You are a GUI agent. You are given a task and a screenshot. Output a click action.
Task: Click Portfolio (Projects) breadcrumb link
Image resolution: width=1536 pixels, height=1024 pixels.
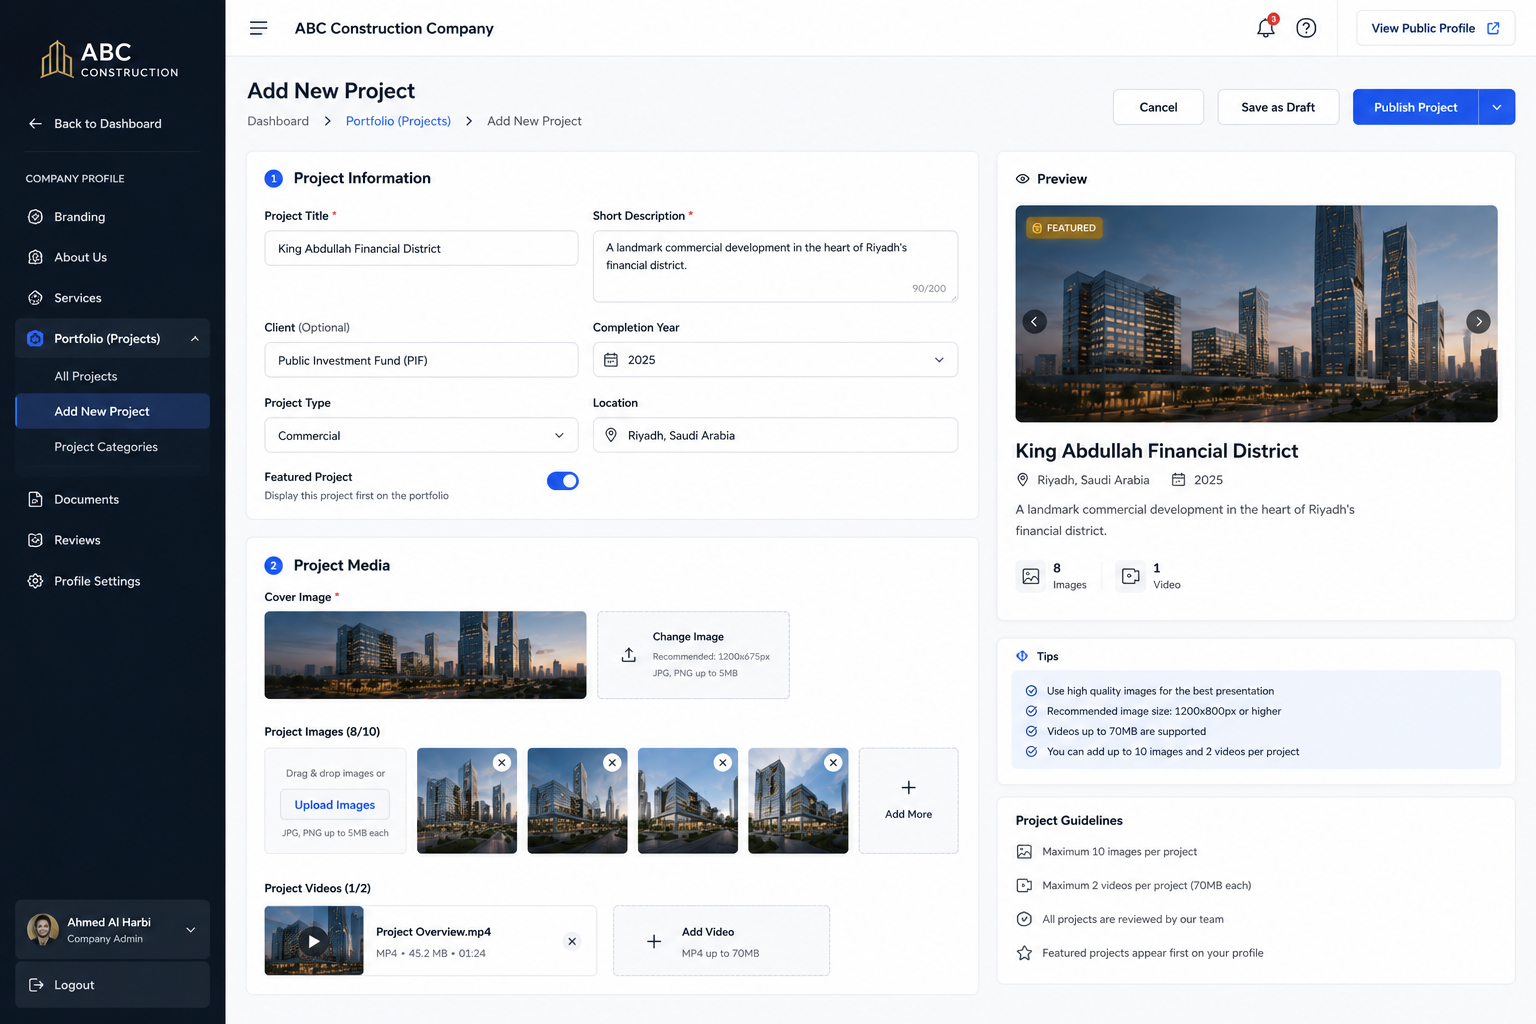click(x=398, y=121)
